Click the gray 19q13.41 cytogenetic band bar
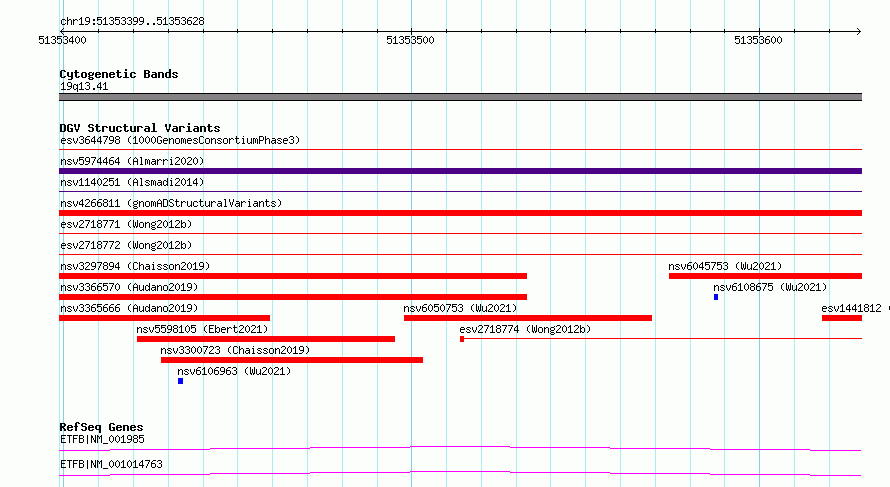Image resolution: width=890 pixels, height=487 pixels. 460,97
